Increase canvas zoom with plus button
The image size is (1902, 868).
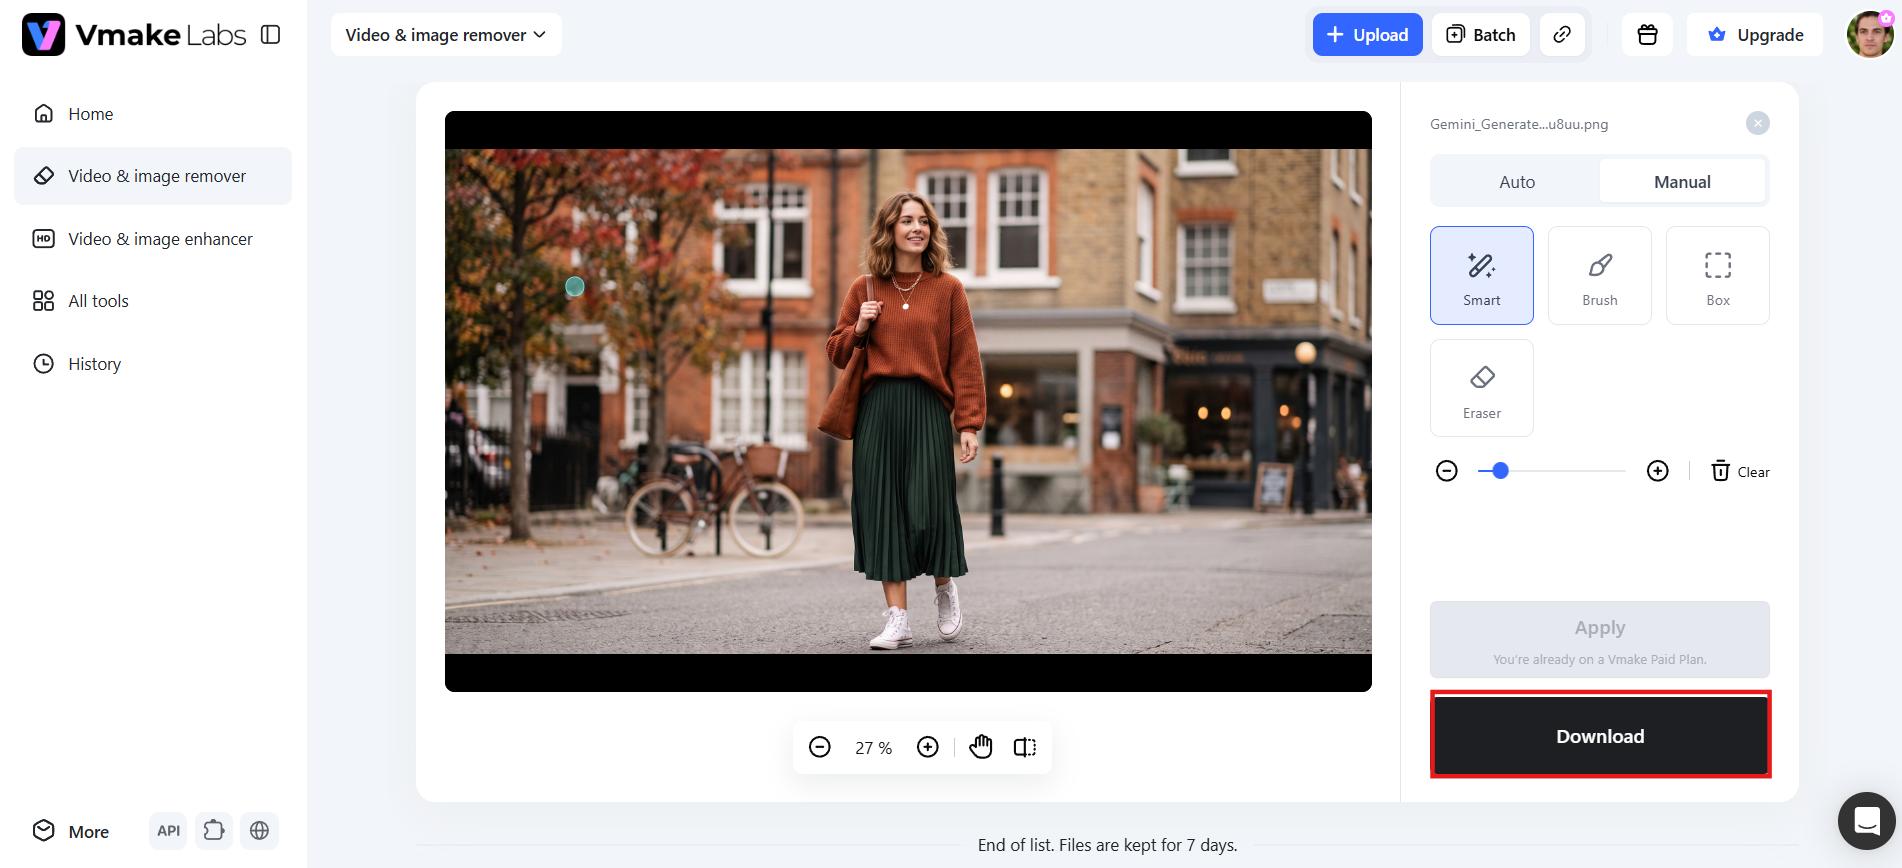(x=928, y=747)
